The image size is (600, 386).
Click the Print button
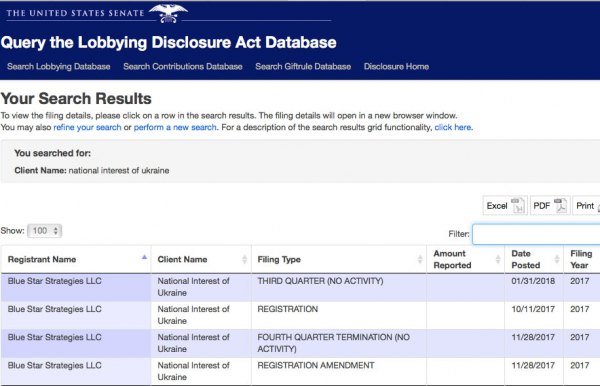point(587,206)
